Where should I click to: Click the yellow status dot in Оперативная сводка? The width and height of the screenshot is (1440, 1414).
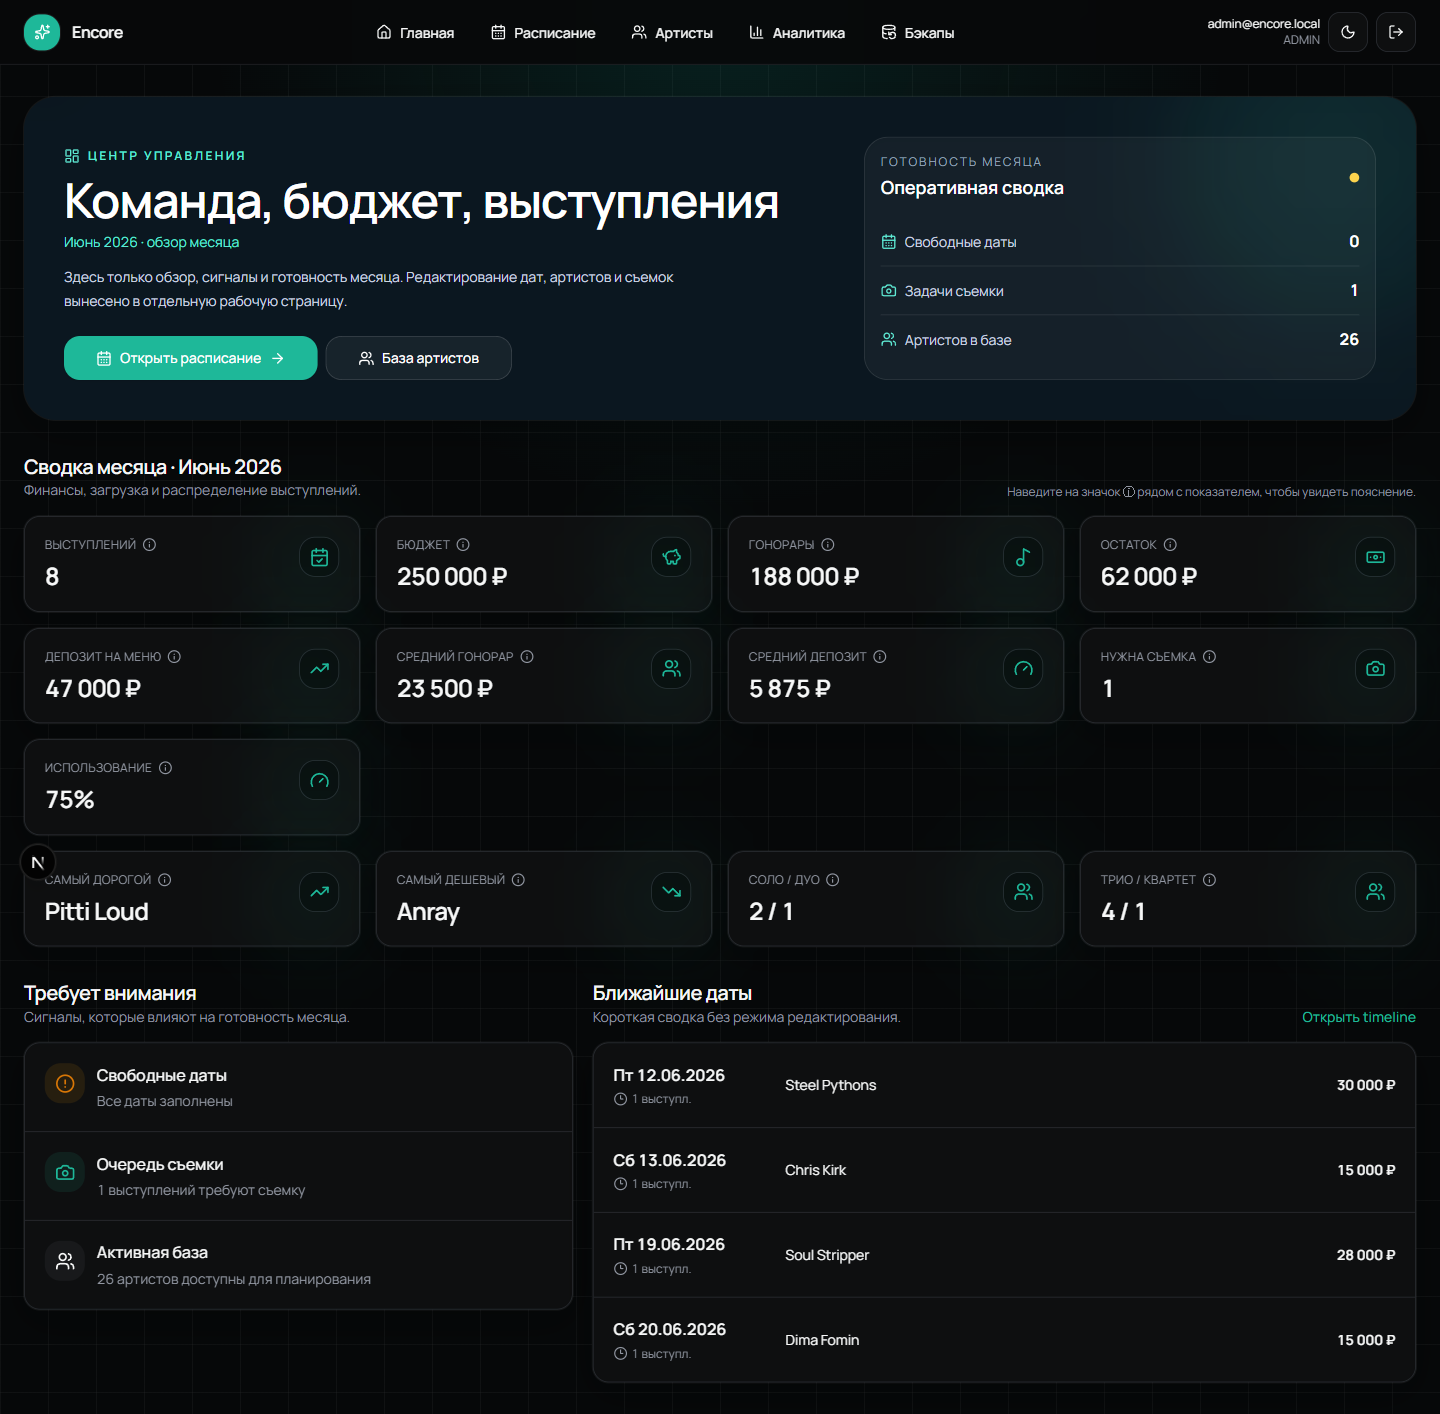[1354, 178]
